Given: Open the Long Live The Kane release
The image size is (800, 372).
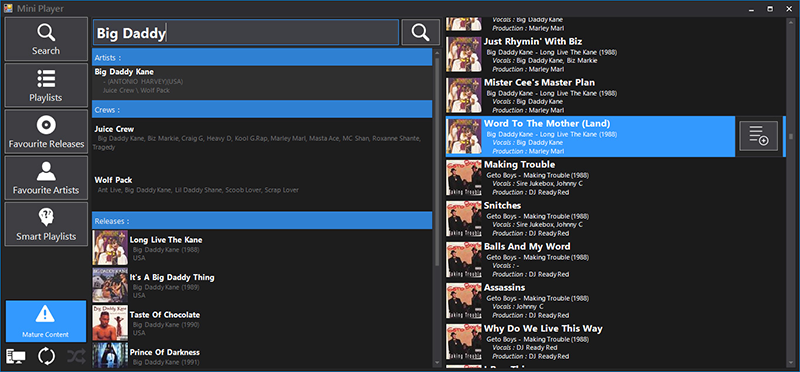Looking at the screenshot, I should click(x=262, y=248).
